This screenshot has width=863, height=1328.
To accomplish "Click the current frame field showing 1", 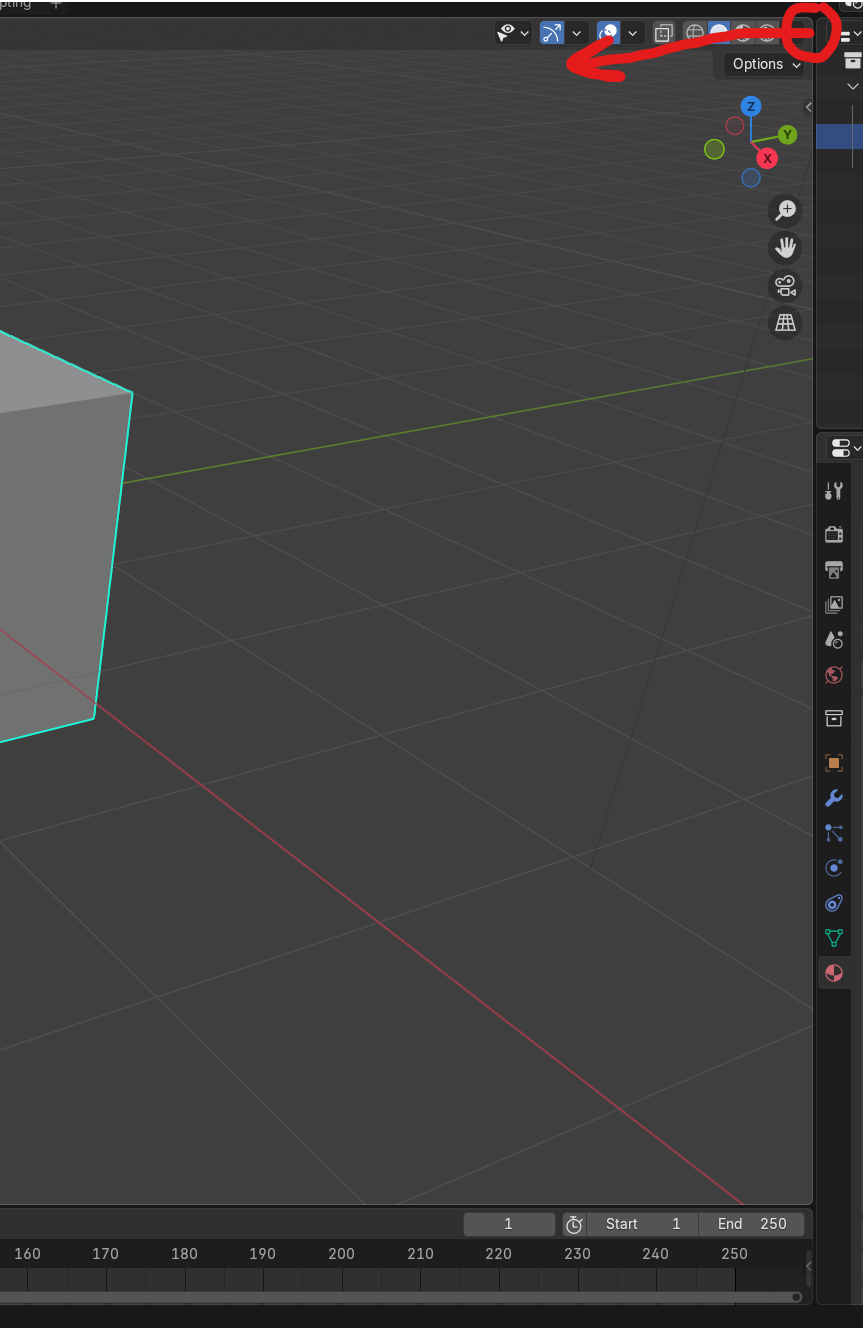I will coord(509,1224).
